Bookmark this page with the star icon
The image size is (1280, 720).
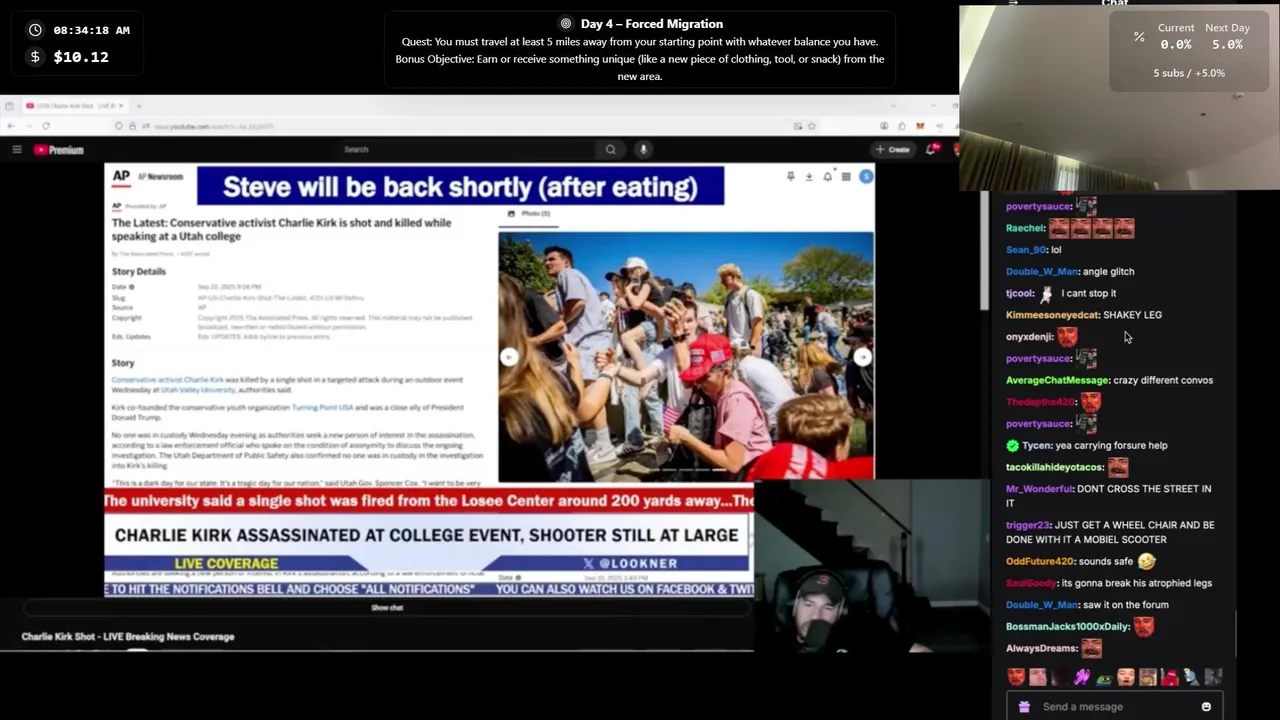coord(811,126)
